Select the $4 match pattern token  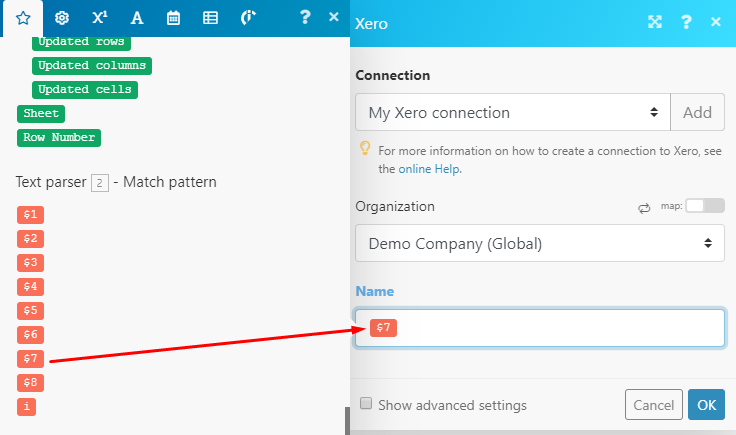31,286
